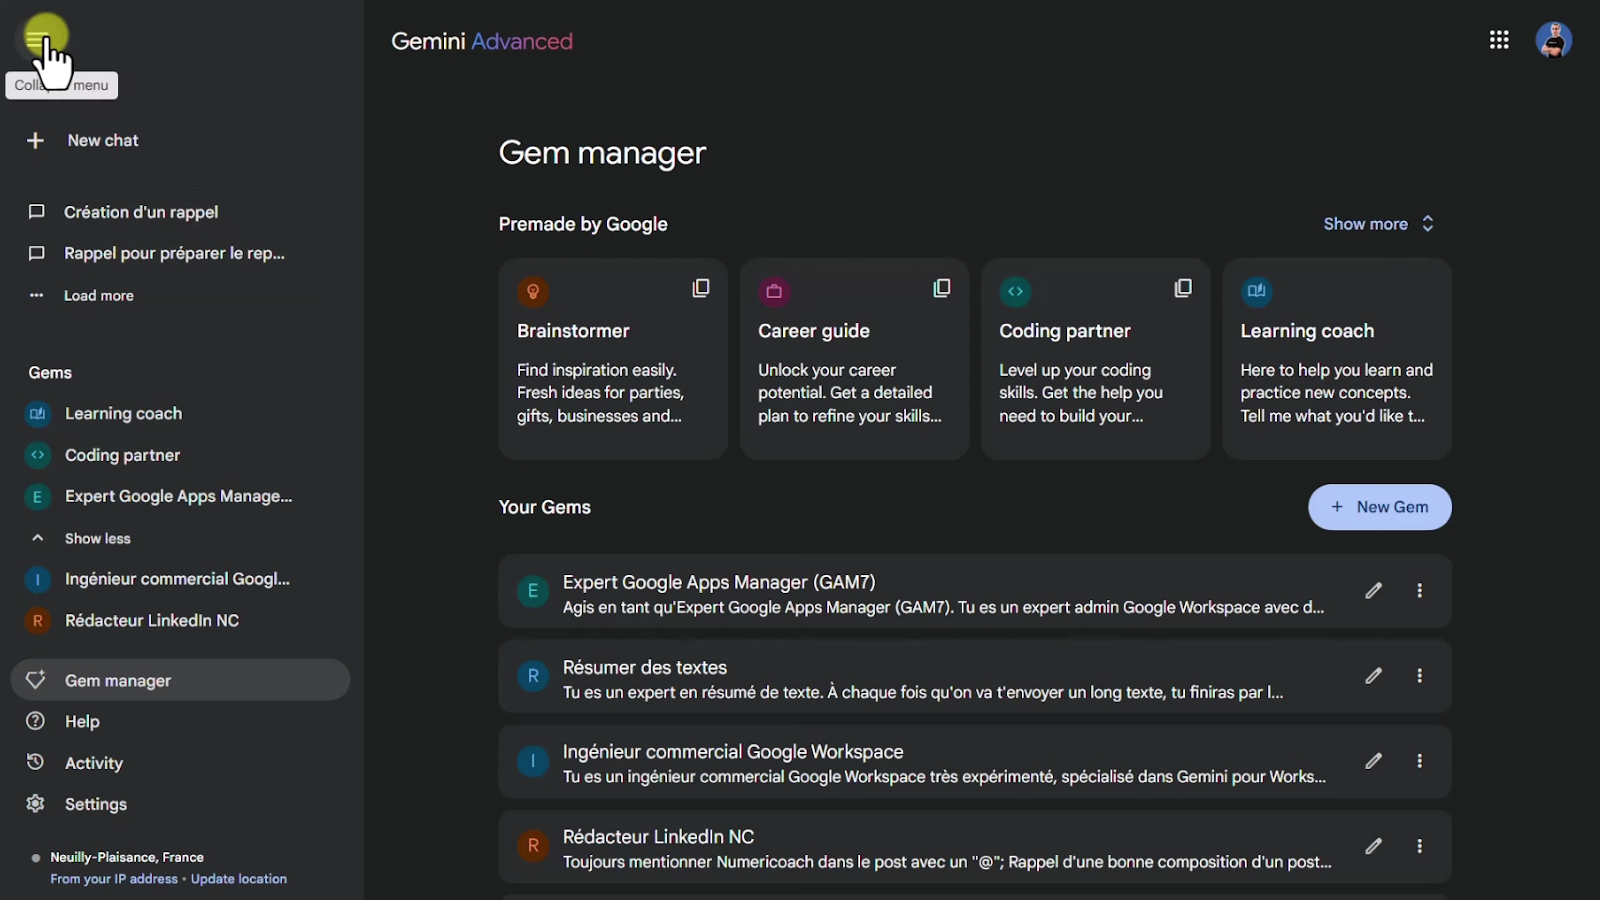The width and height of the screenshot is (1600, 900).
Task: Click the lightbulb icon on the Brainstormer card
Action: (533, 291)
